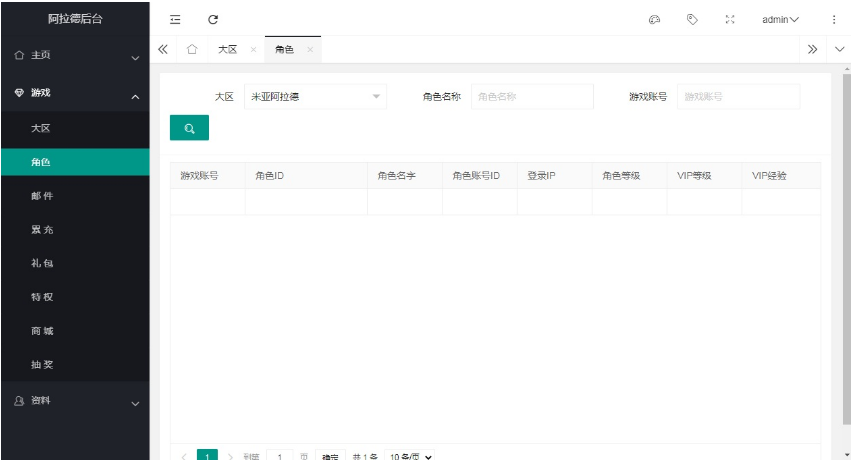This screenshot has width=851, height=460.
Task: Open 邮件 in the sidebar
Action: [x=42, y=196]
